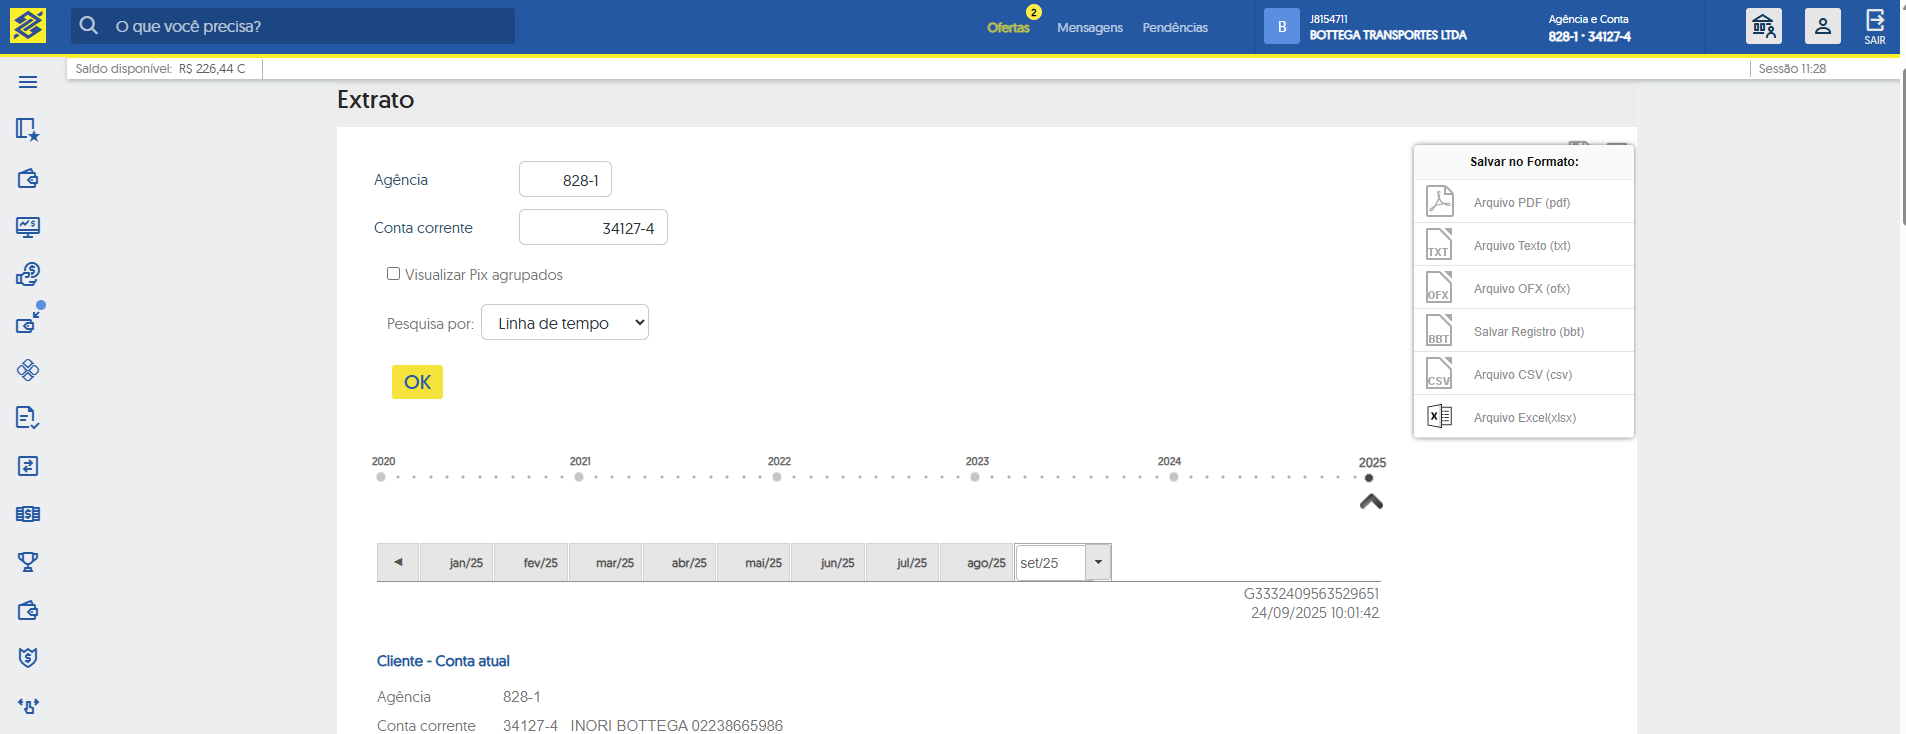The image size is (1906, 734).
Task: Collapse timeline with the up chevron
Action: point(1371,502)
